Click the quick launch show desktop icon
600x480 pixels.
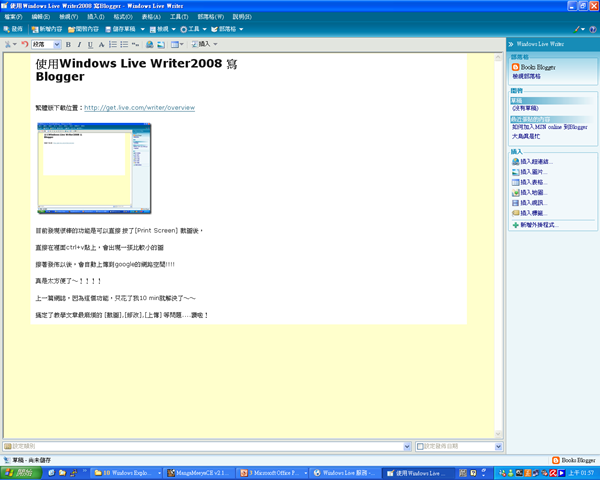click(52, 473)
